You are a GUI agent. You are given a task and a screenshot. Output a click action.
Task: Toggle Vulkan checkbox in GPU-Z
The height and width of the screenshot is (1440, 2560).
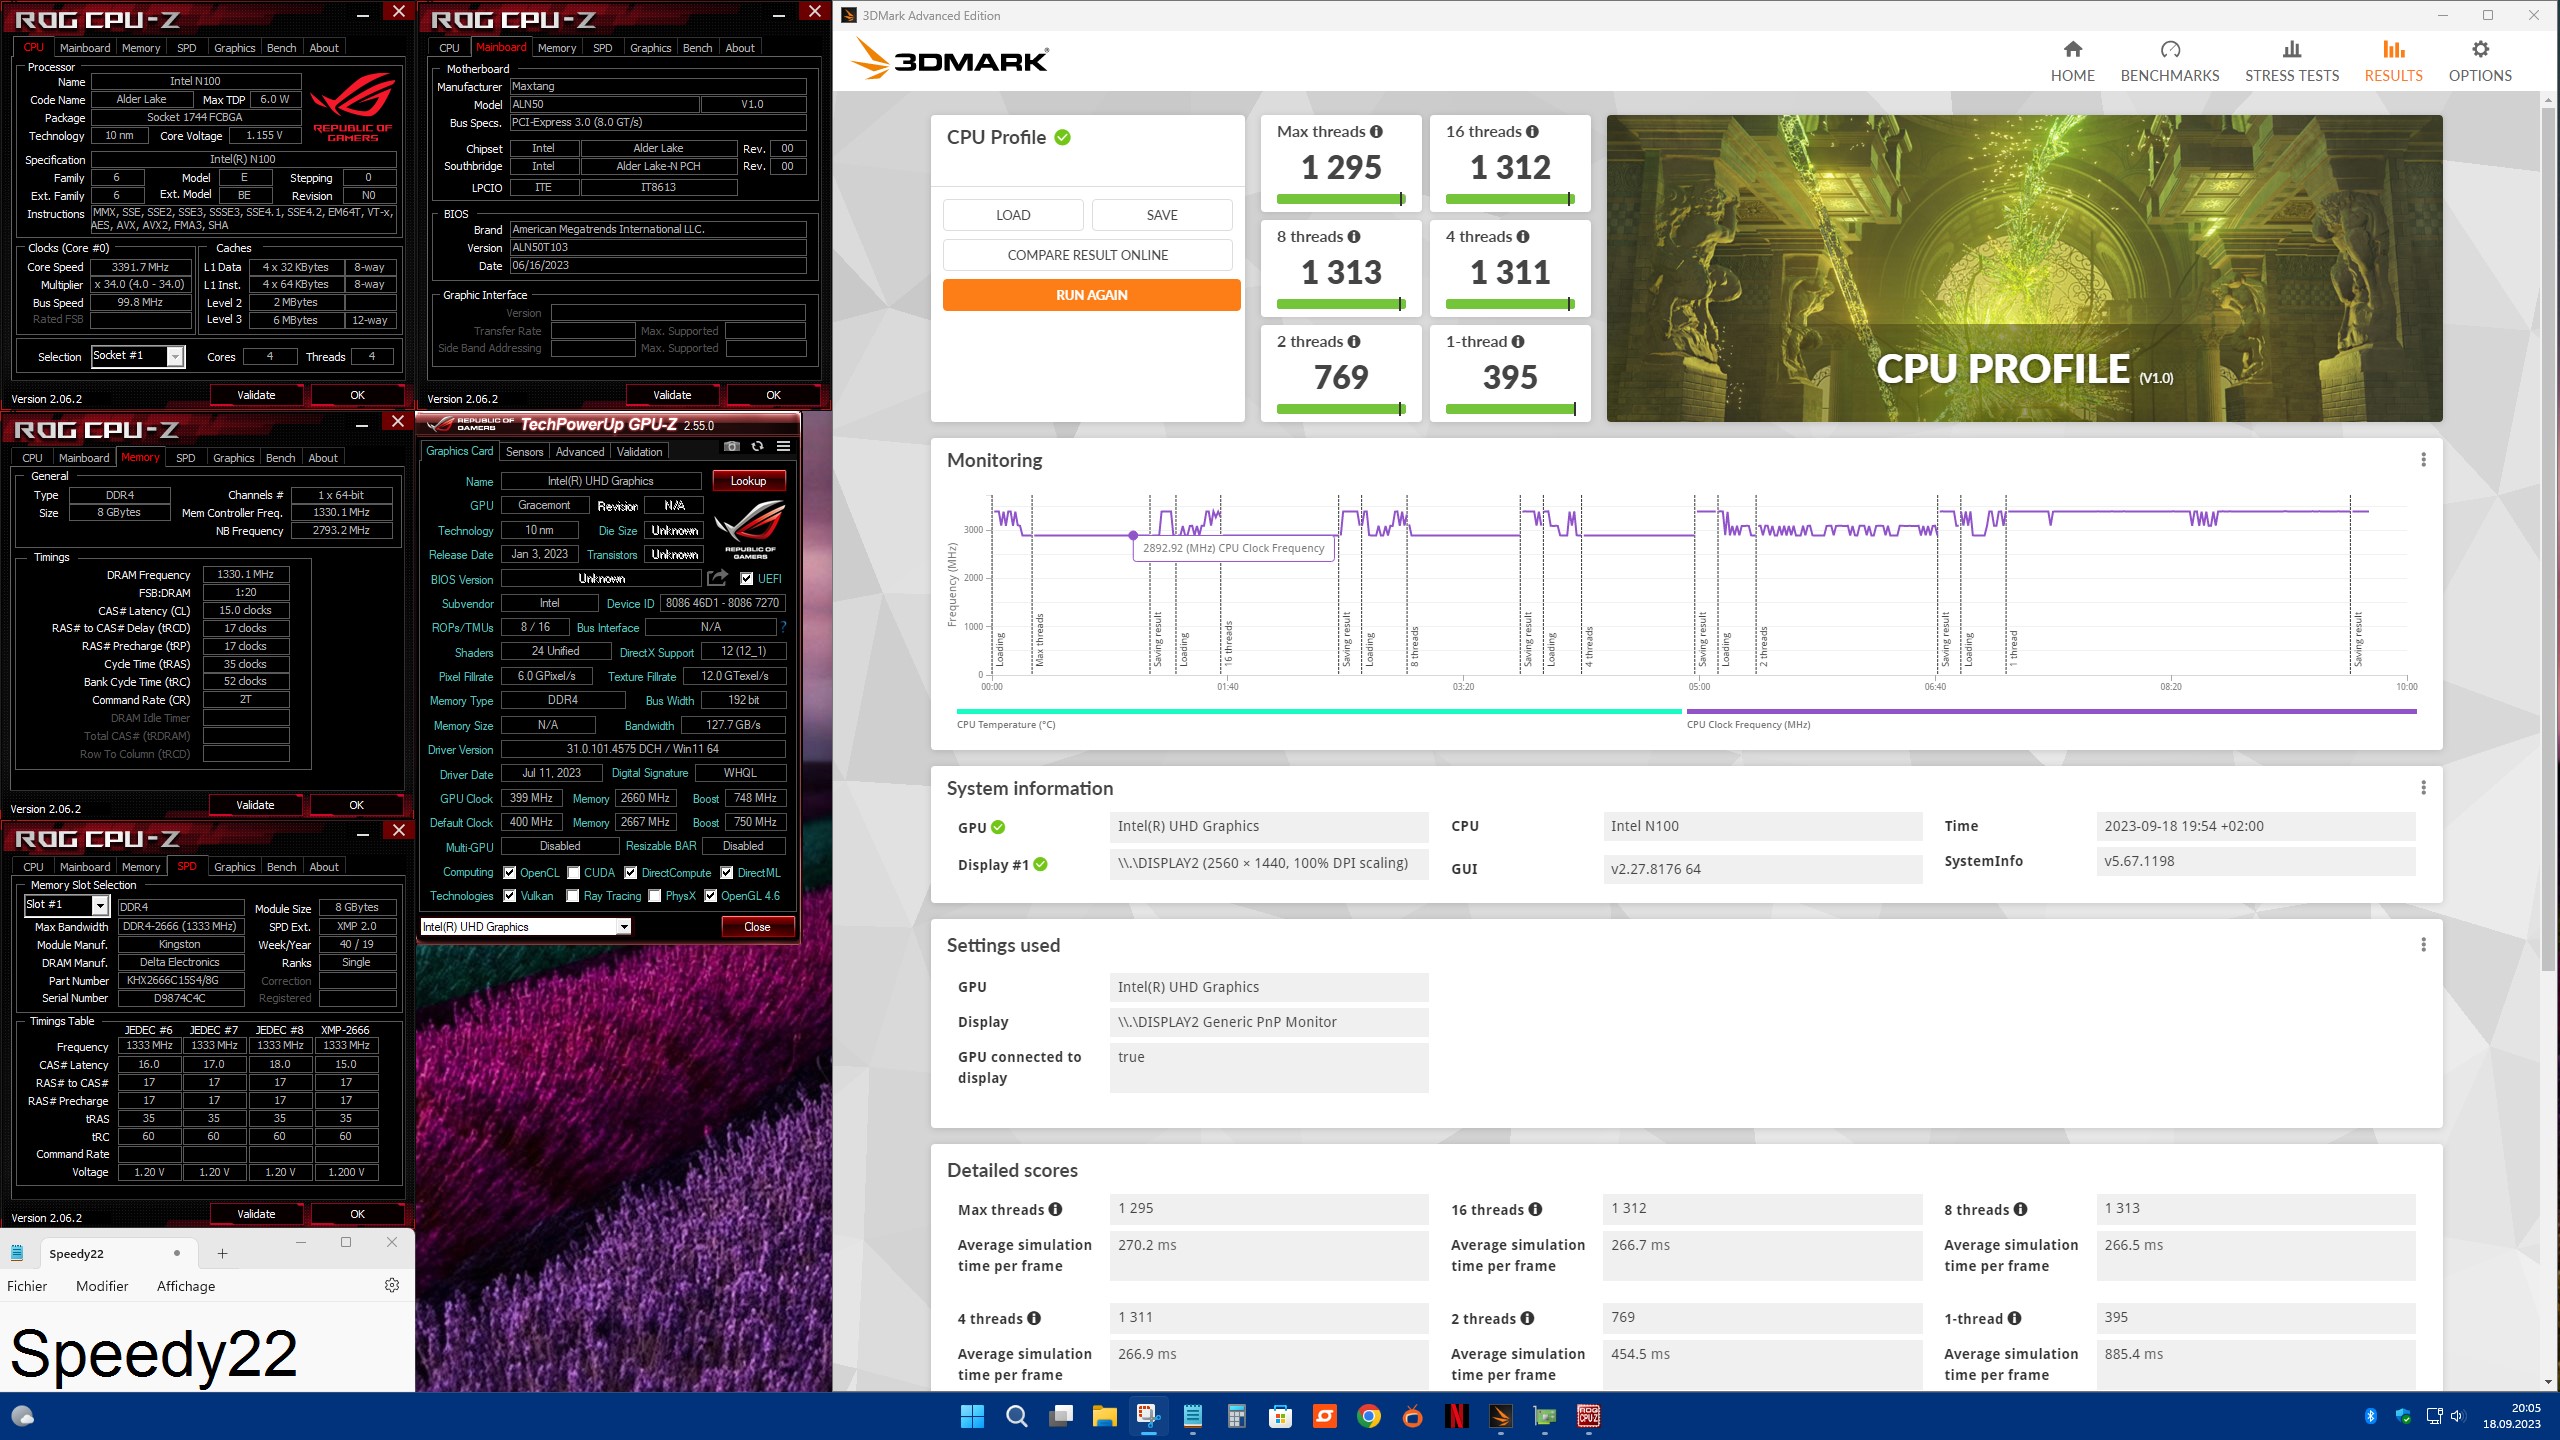pos(510,895)
